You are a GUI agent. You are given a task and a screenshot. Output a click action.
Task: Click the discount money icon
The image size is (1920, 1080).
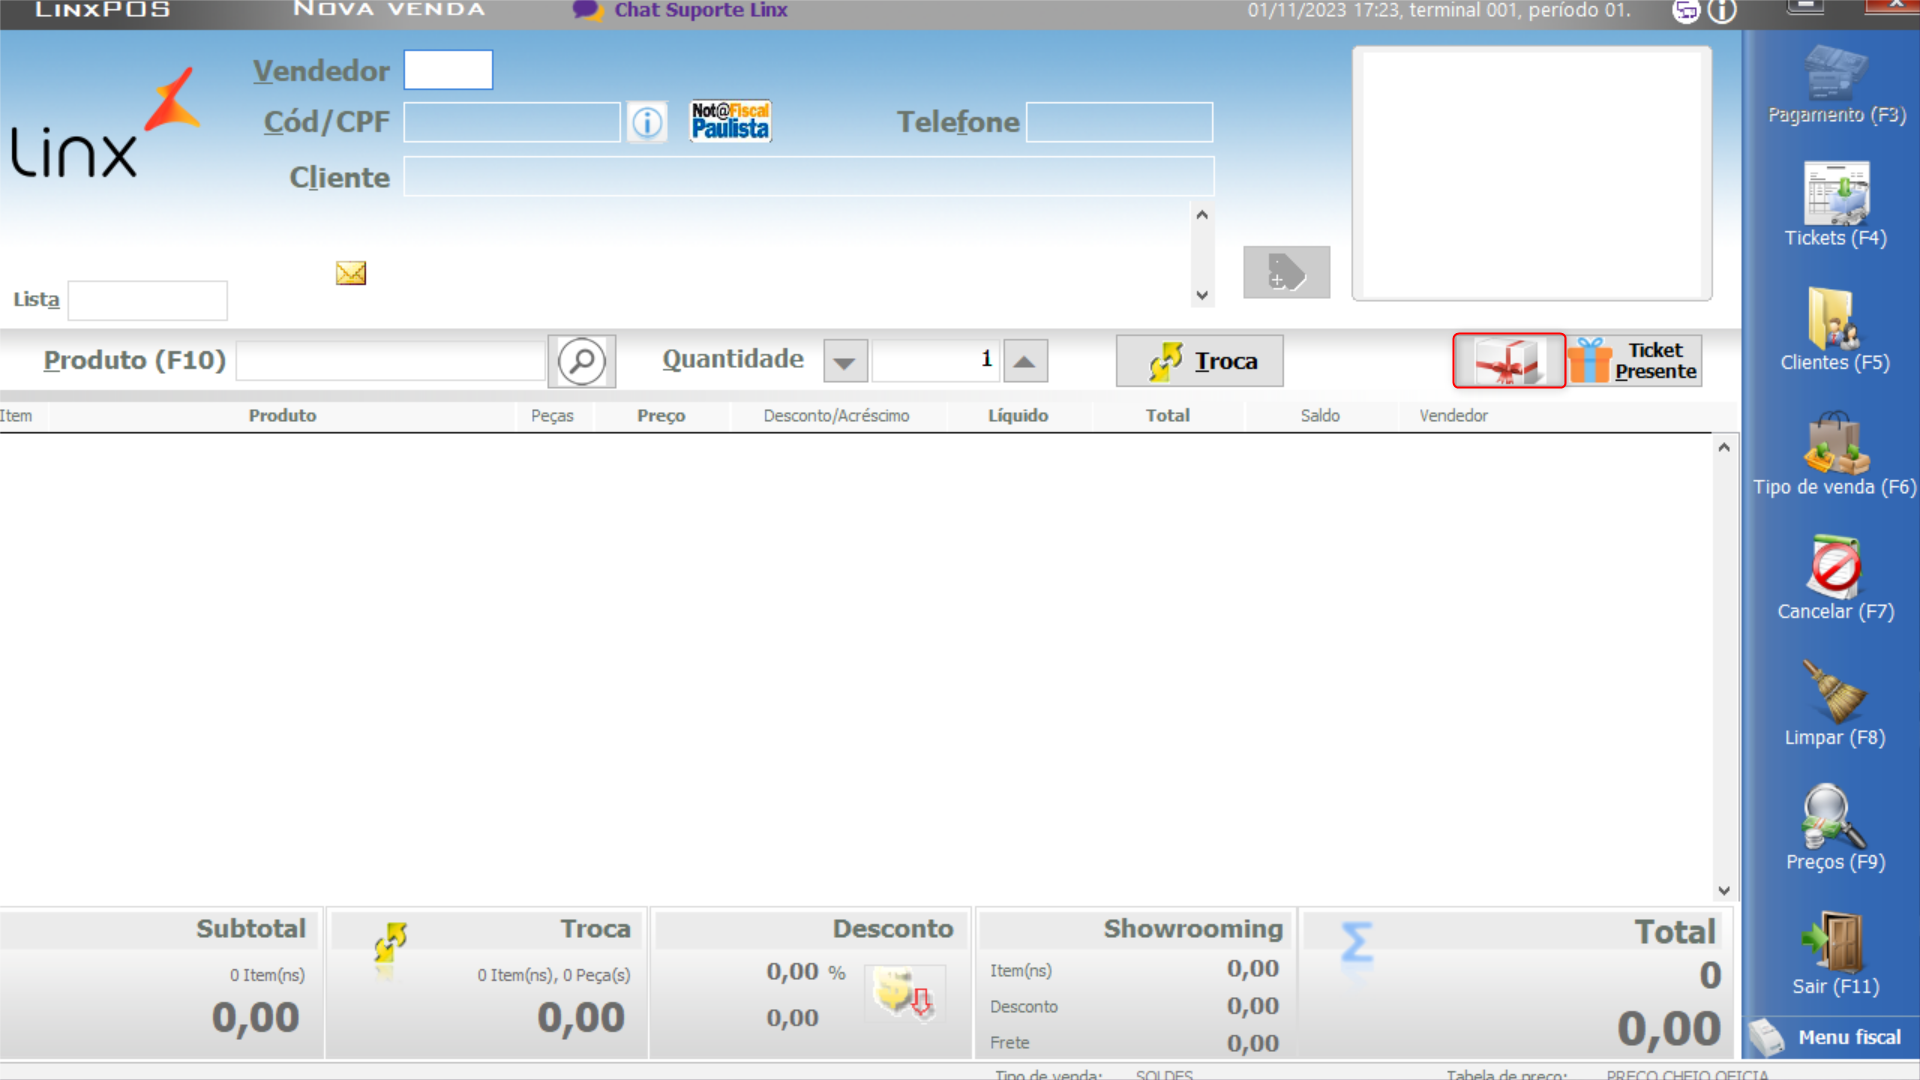click(x=904, y=994)
